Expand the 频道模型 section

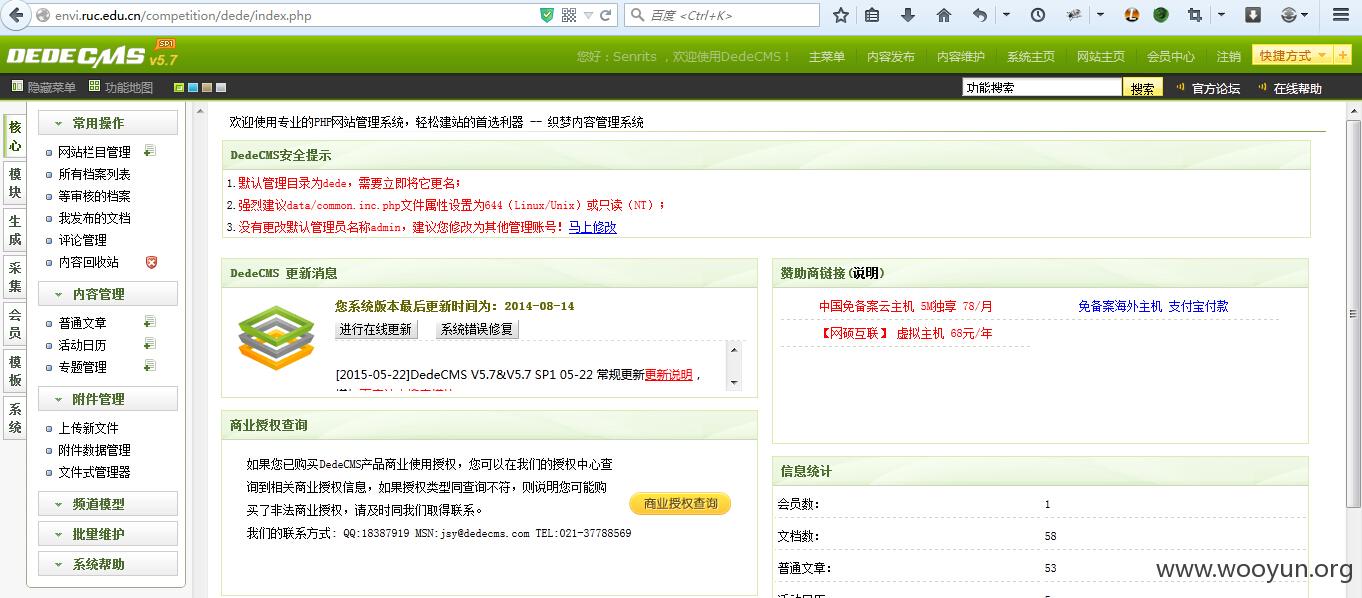(x=108, y=504)
